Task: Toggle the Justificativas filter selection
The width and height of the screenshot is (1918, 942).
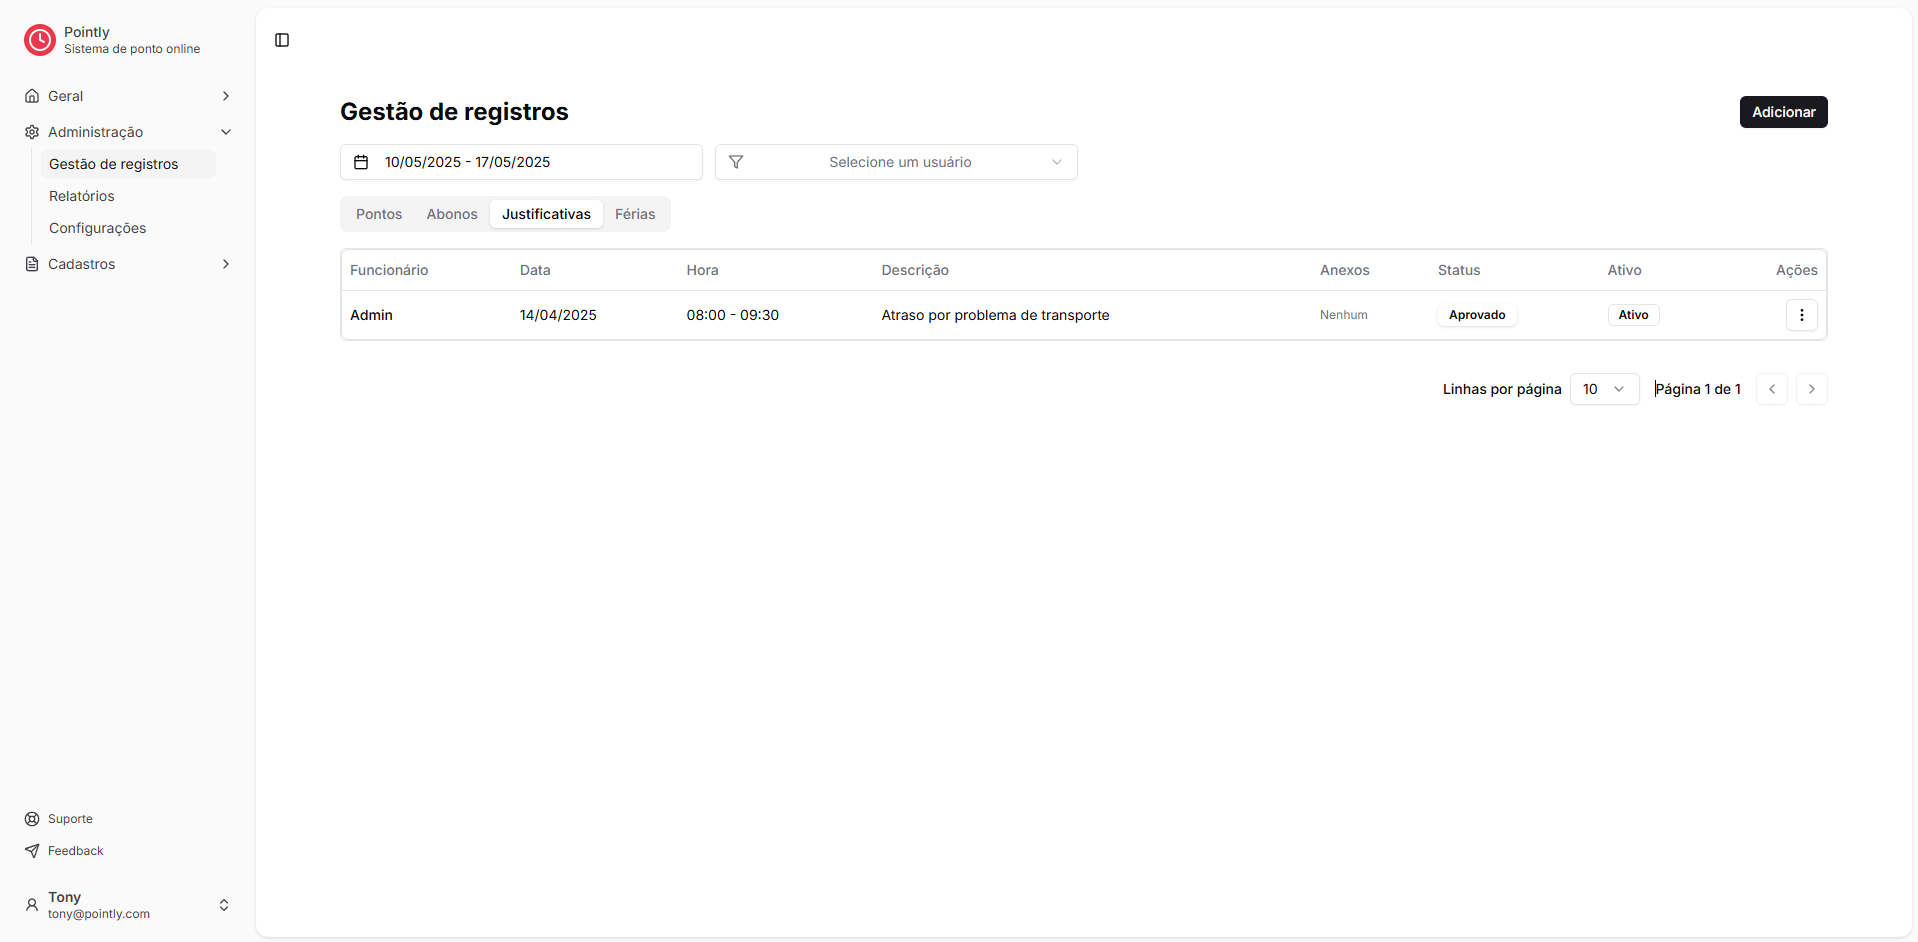Action: coord(546,213)
